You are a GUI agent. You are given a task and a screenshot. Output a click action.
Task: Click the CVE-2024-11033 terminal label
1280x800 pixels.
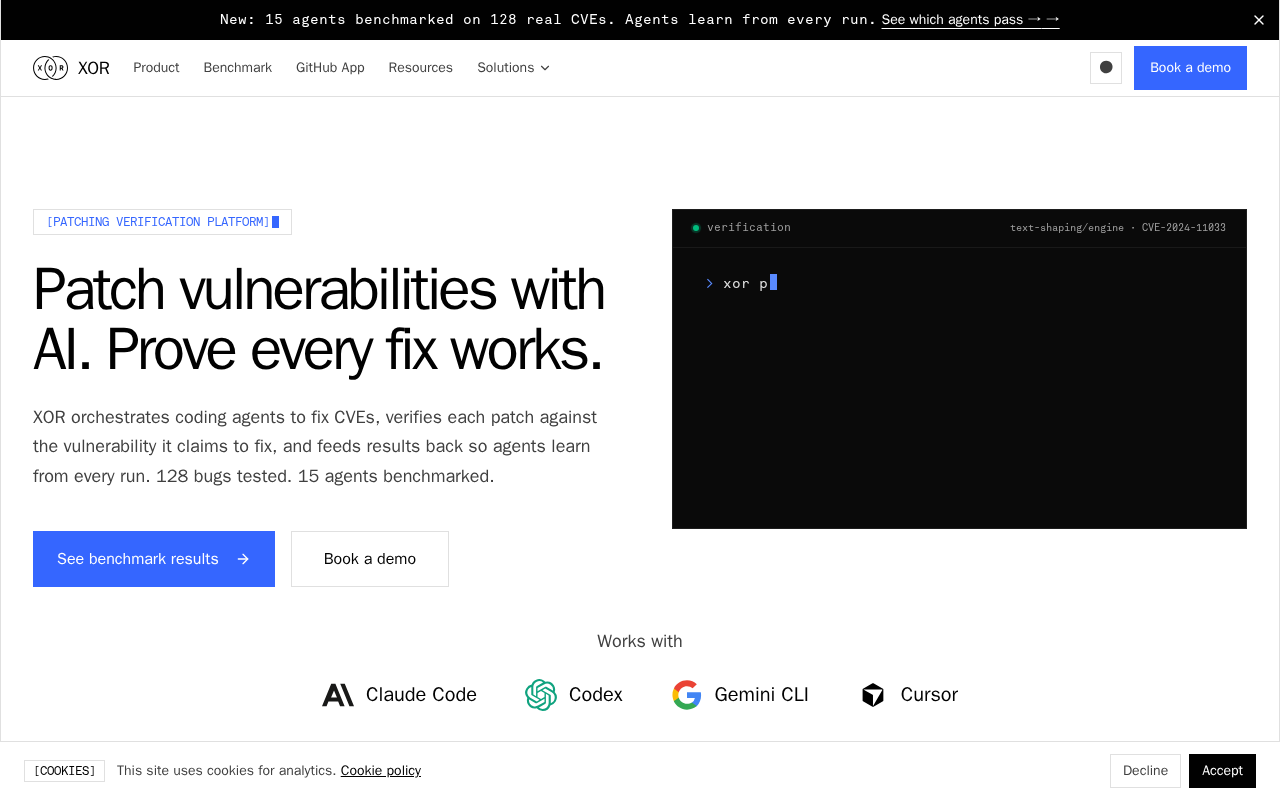pos(1184,228)
